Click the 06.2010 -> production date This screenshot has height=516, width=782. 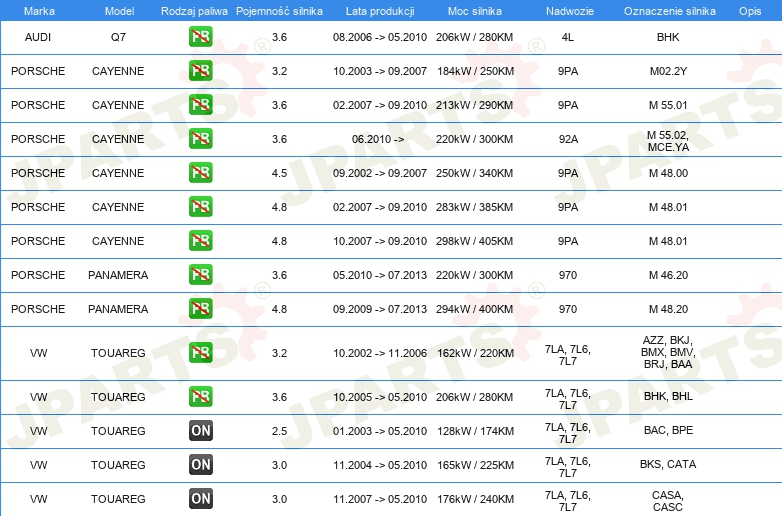click(378, 139)
